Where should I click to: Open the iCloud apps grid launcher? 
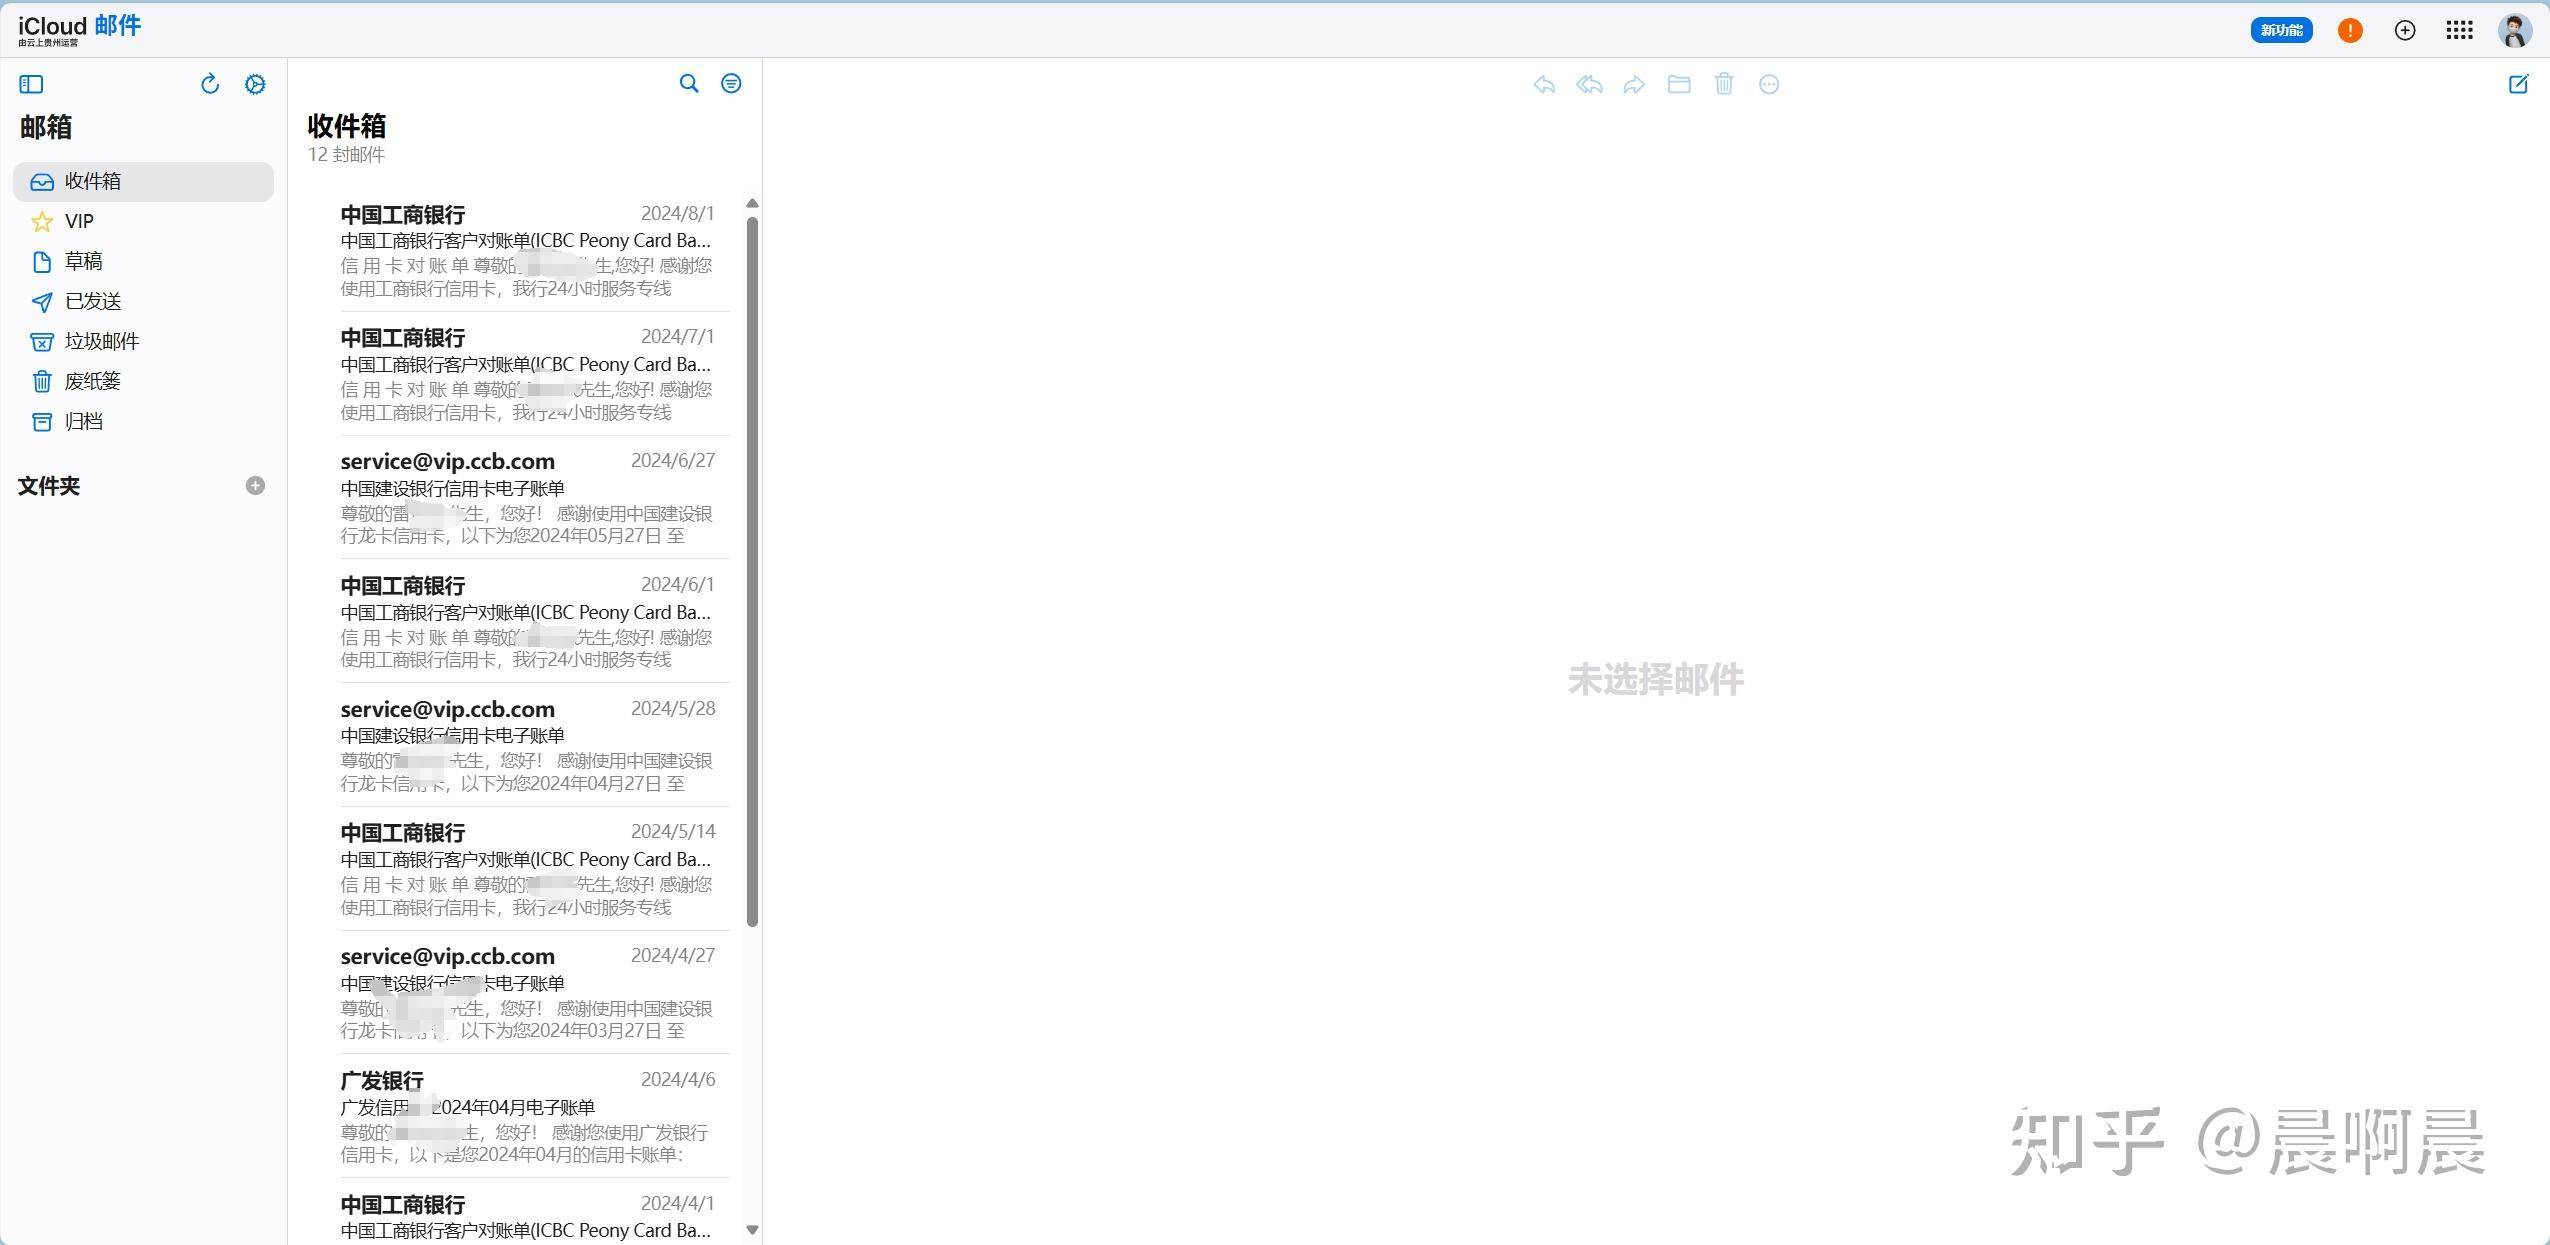coord(2460,30)
